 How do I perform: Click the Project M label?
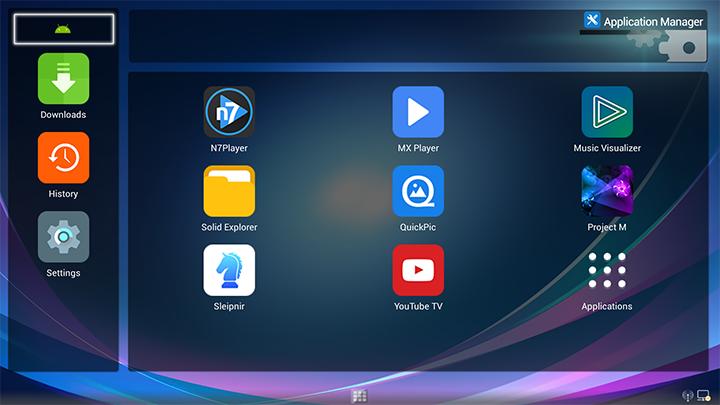(x=607, y=227)
